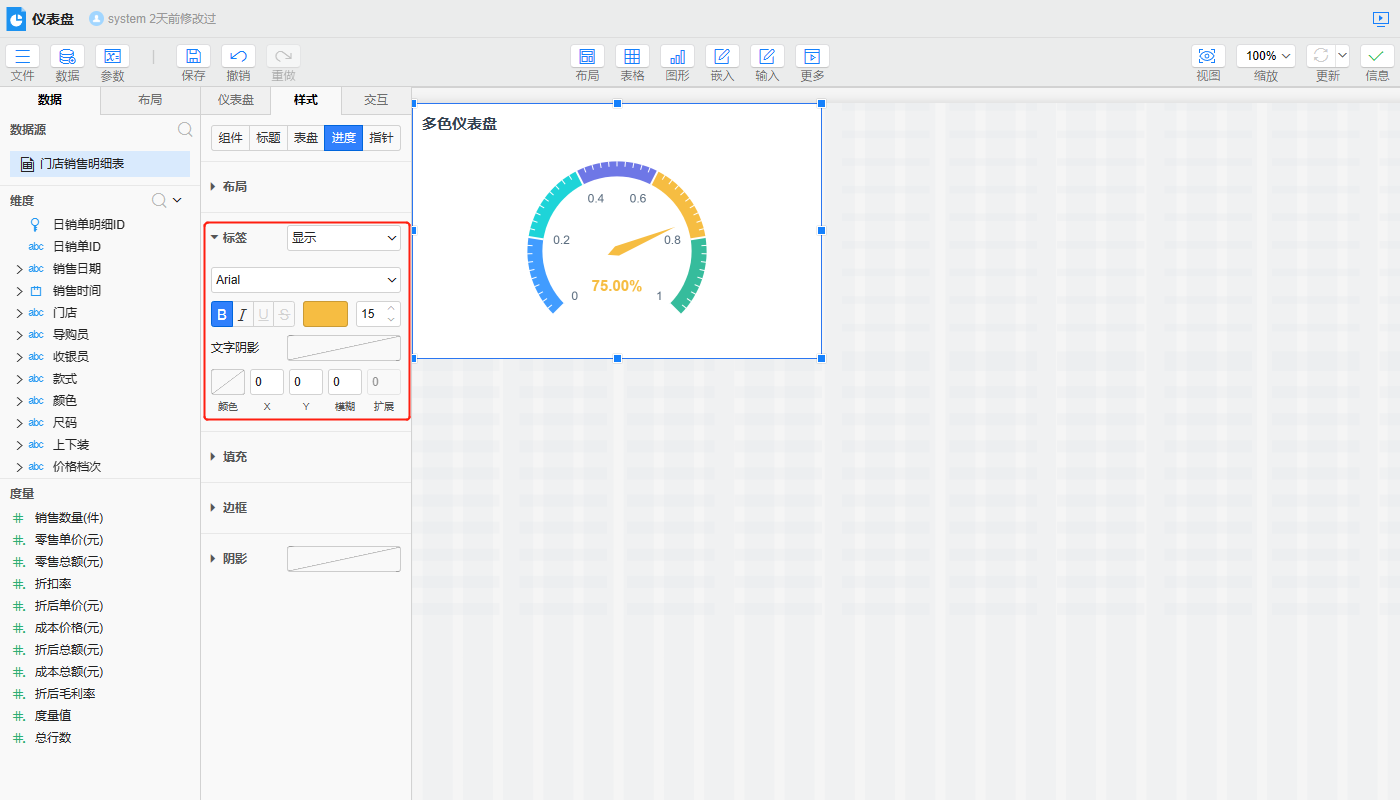This screenshot has height=800, width=1400.
Task: Switch to the 交互 (interaction) tab
Action: coord(376,100)
